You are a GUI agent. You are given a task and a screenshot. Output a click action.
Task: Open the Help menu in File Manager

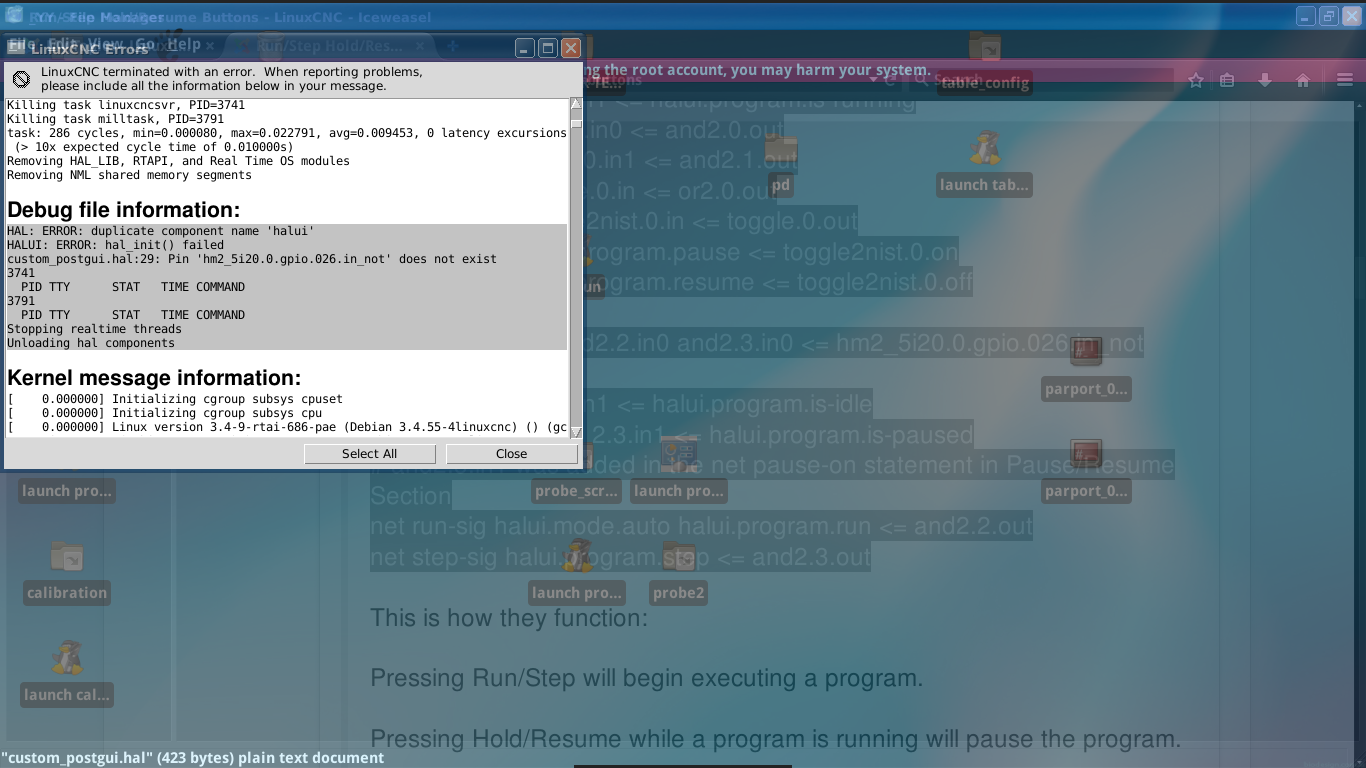click(184, 44)
